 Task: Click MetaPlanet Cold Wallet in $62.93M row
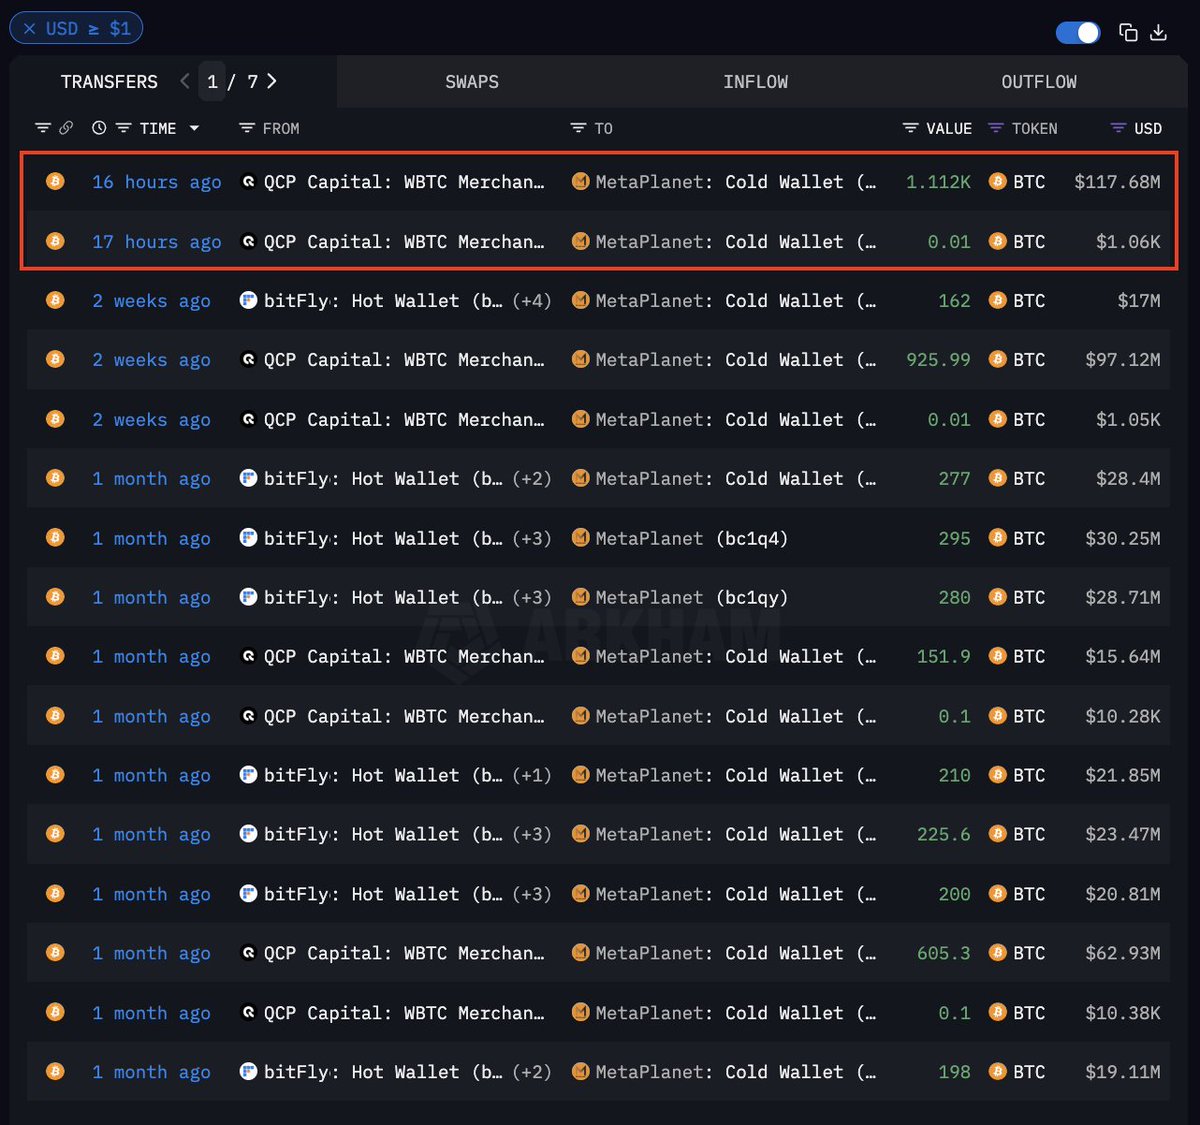point(735,953)
